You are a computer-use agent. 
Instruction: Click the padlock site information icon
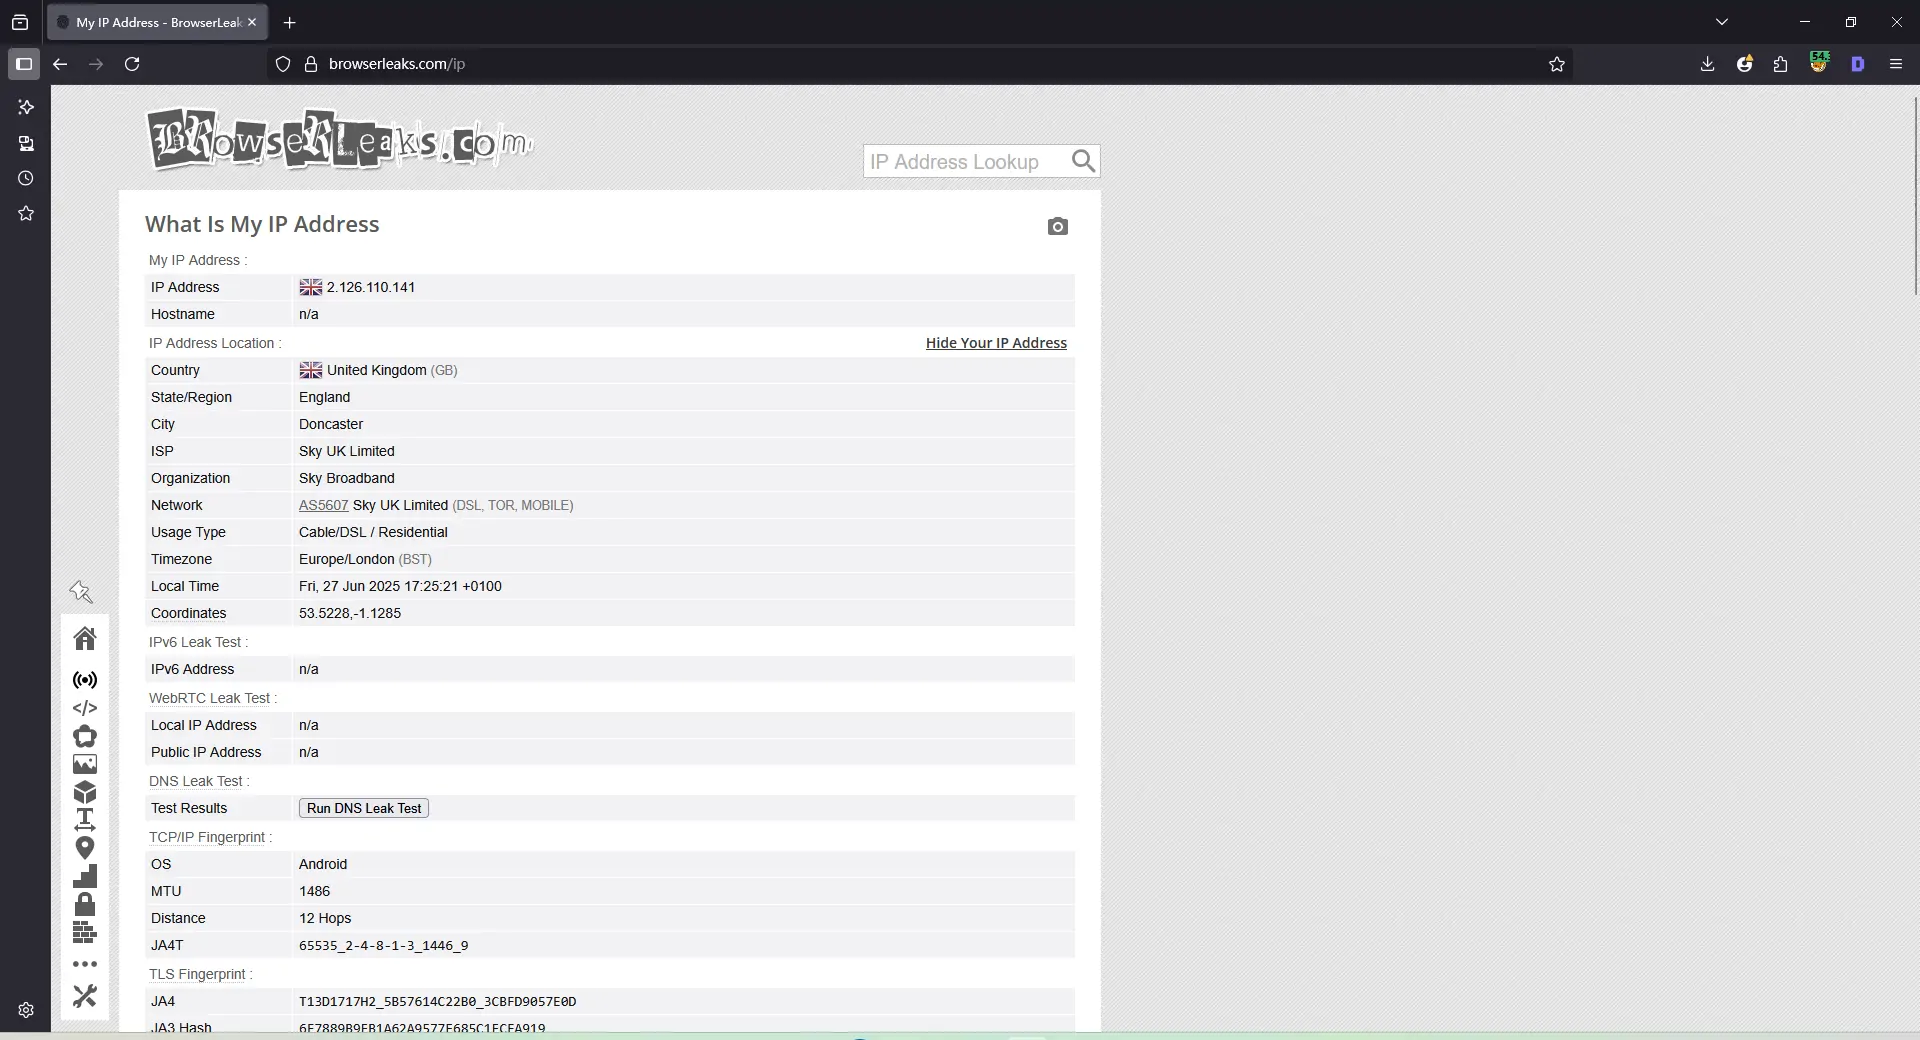pyautogui.click(x=311, y=64)
